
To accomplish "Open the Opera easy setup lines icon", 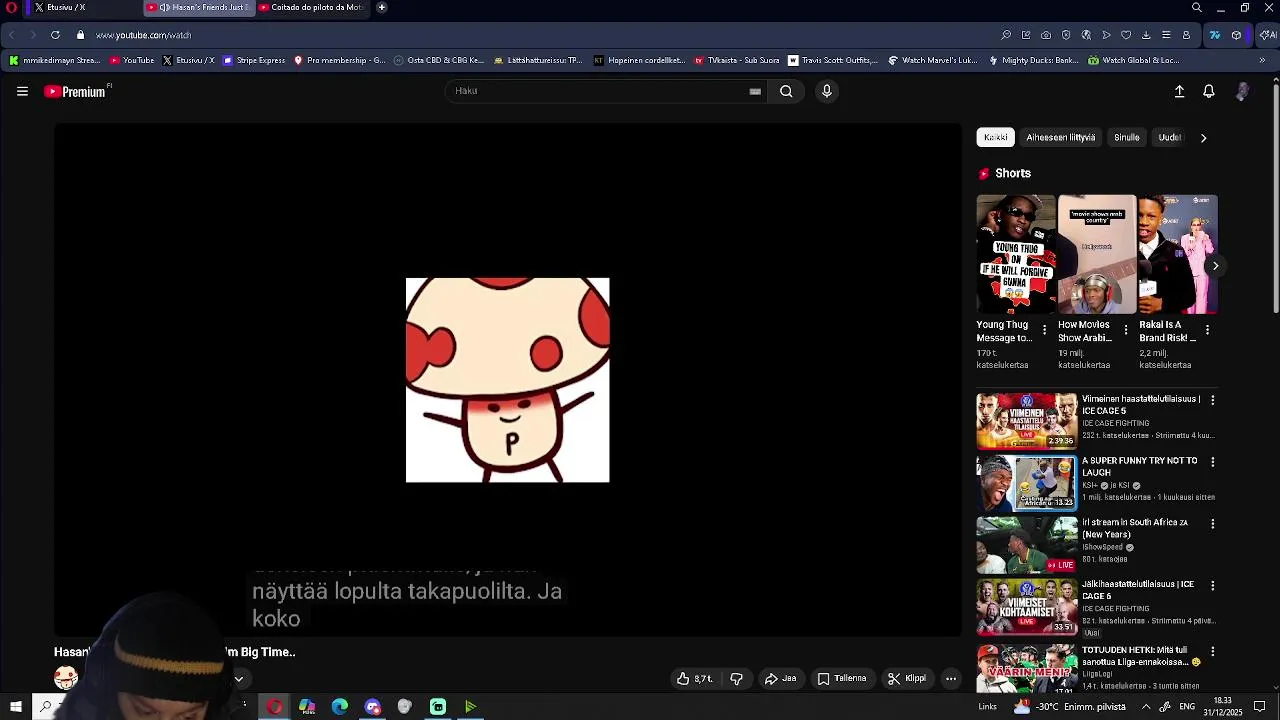I will click(x=1166, y=35).
